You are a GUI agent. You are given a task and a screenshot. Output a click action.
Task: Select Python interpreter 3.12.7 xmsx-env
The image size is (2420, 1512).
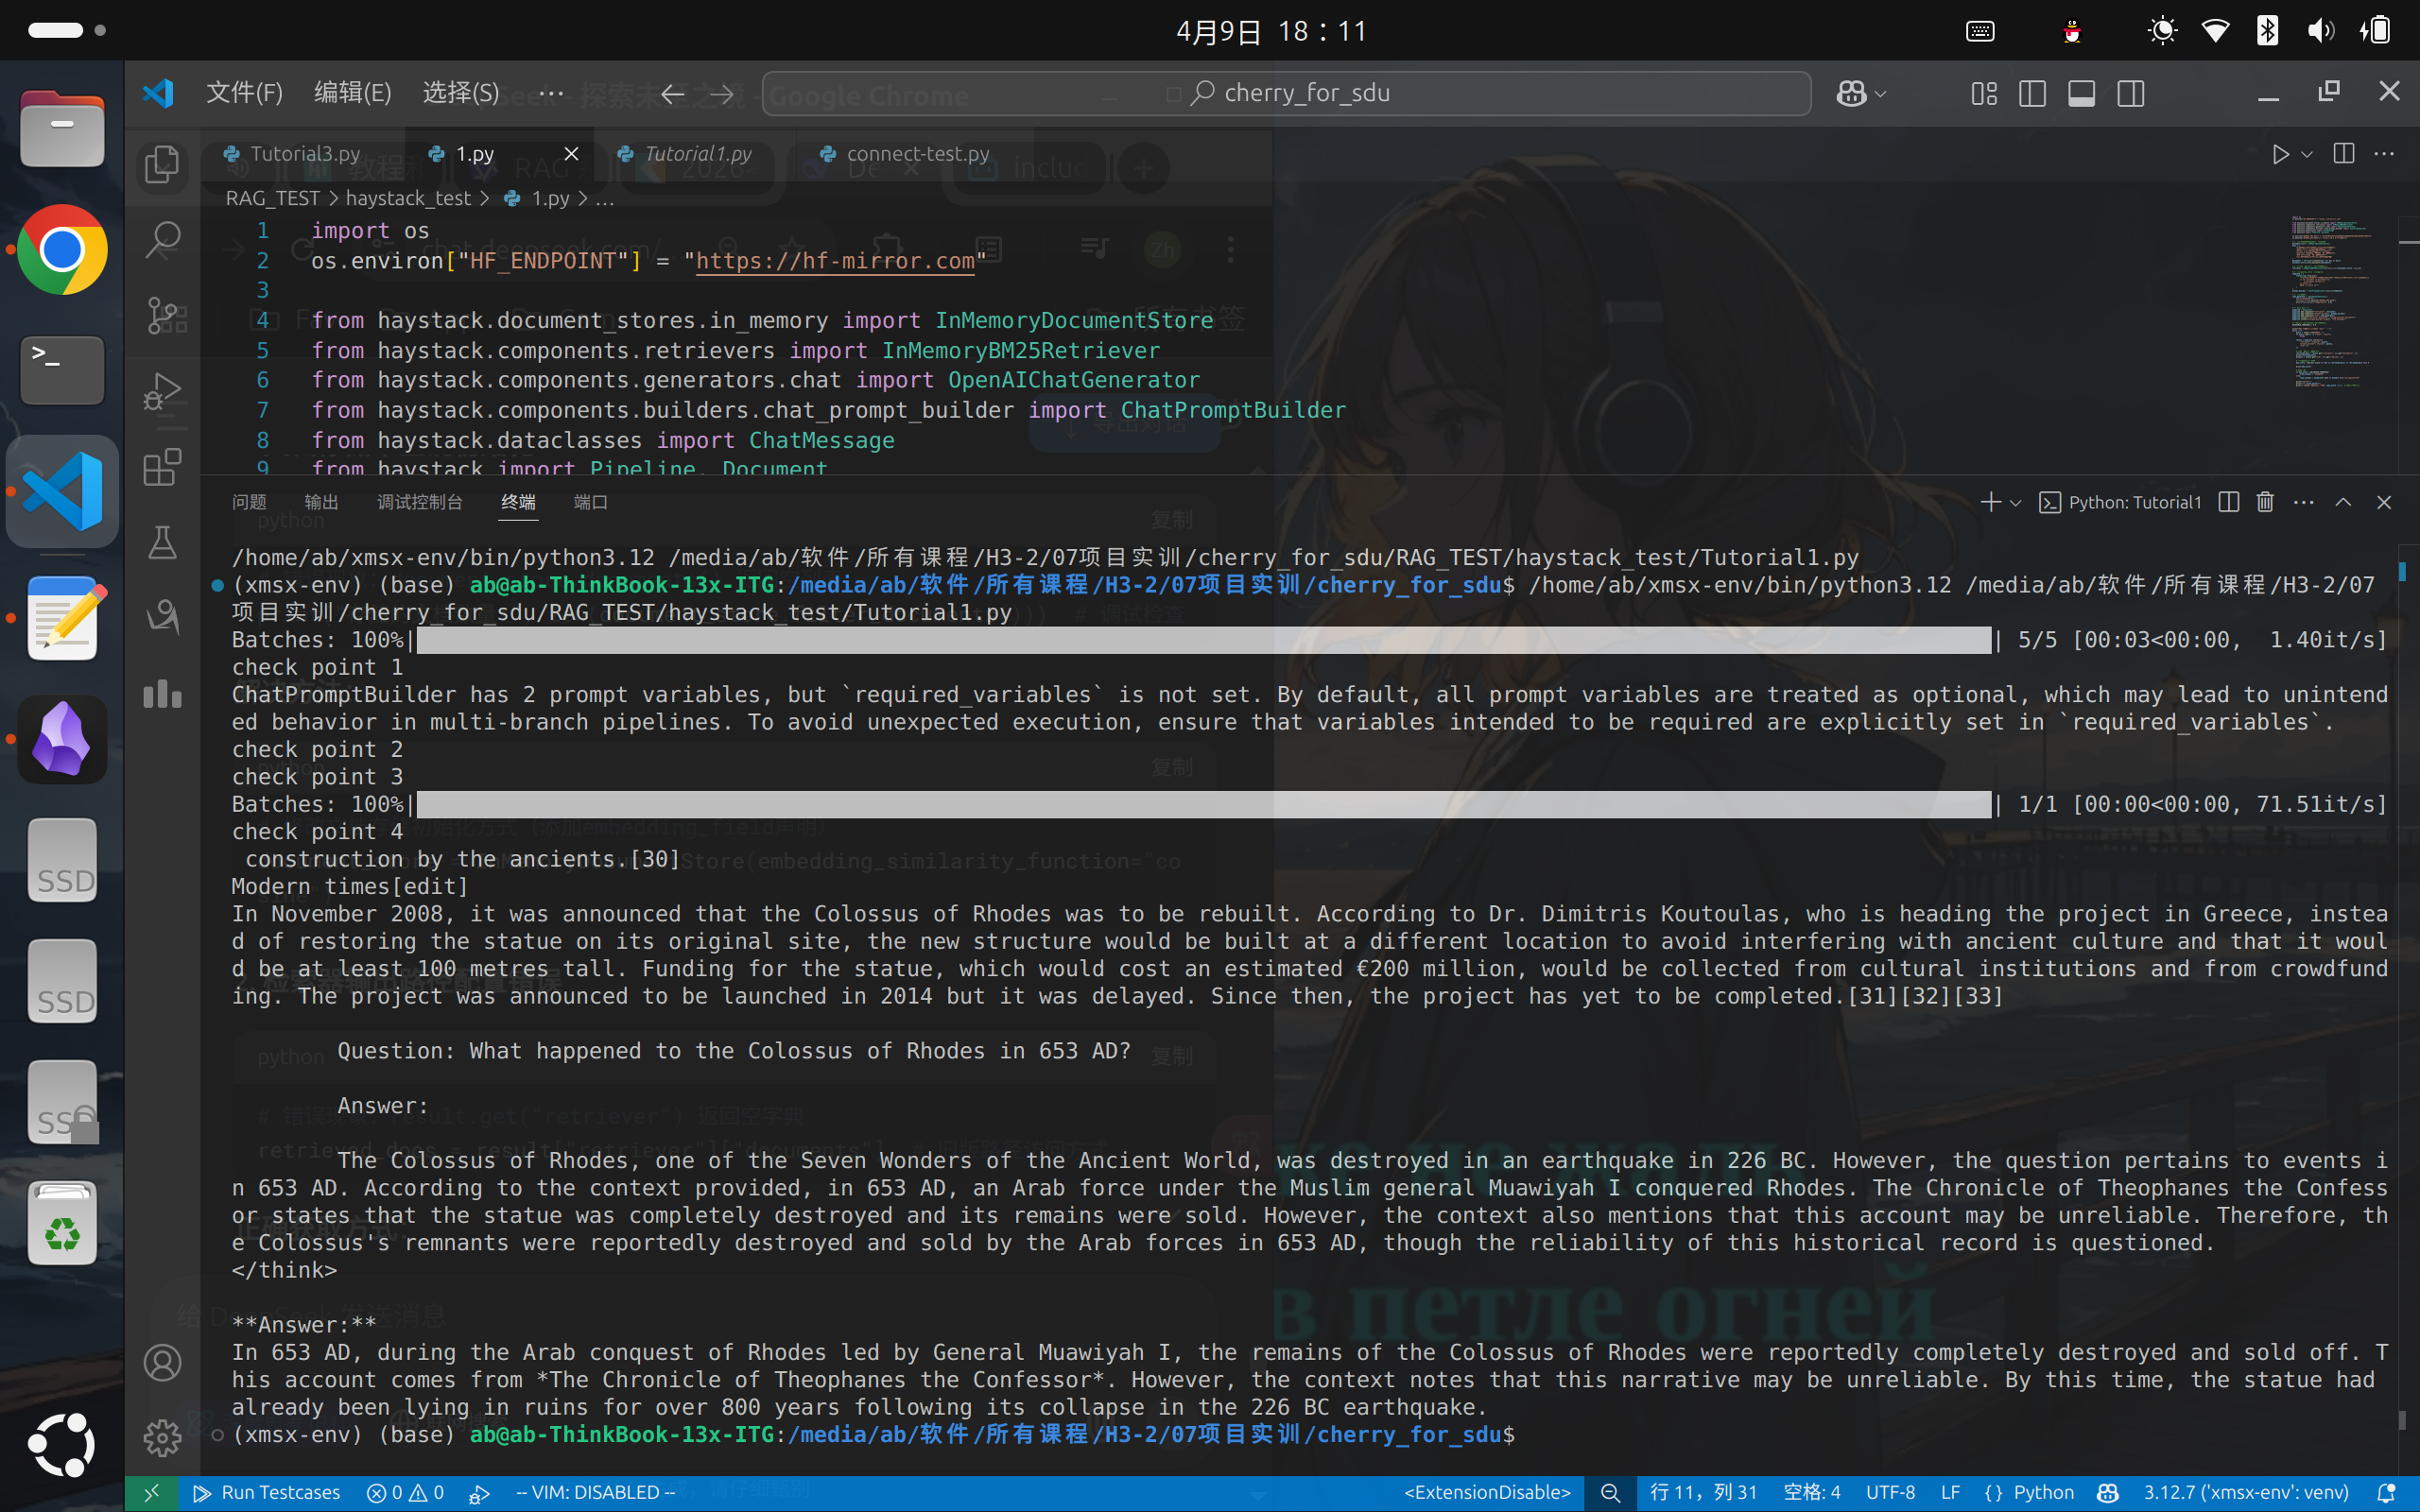(2245, 1493)
